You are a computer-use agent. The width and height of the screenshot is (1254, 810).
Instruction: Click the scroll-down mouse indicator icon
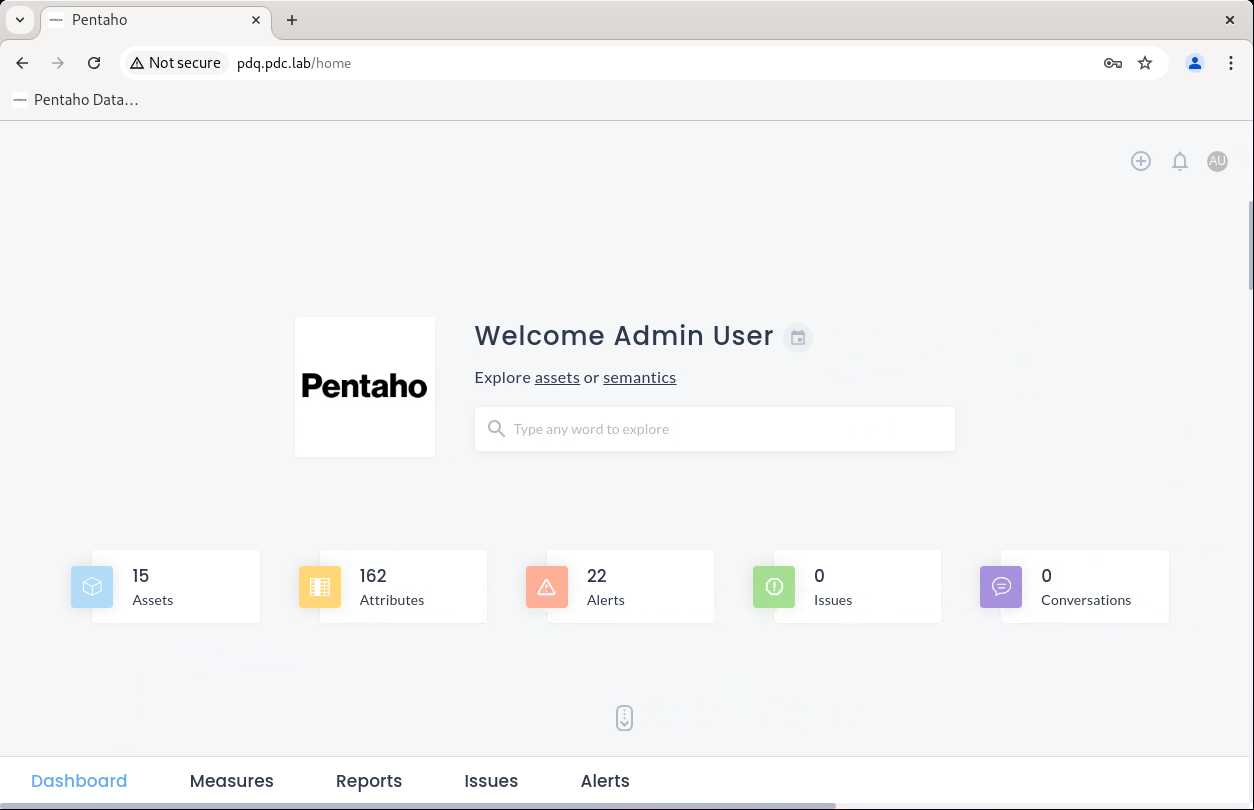625,718
